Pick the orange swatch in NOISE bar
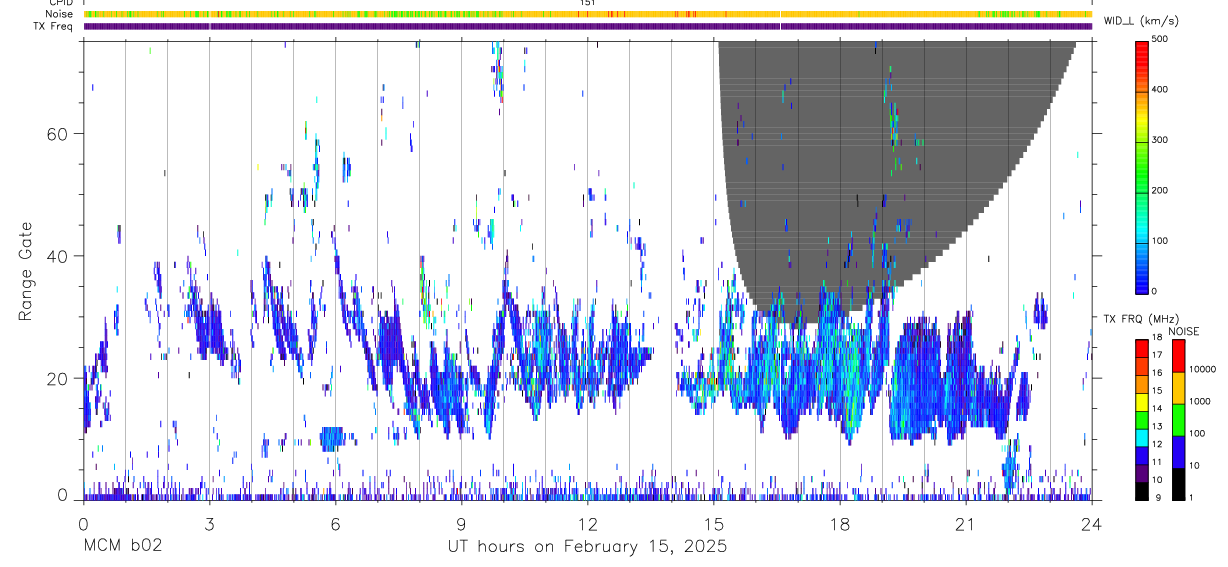 click(1179, 387)
